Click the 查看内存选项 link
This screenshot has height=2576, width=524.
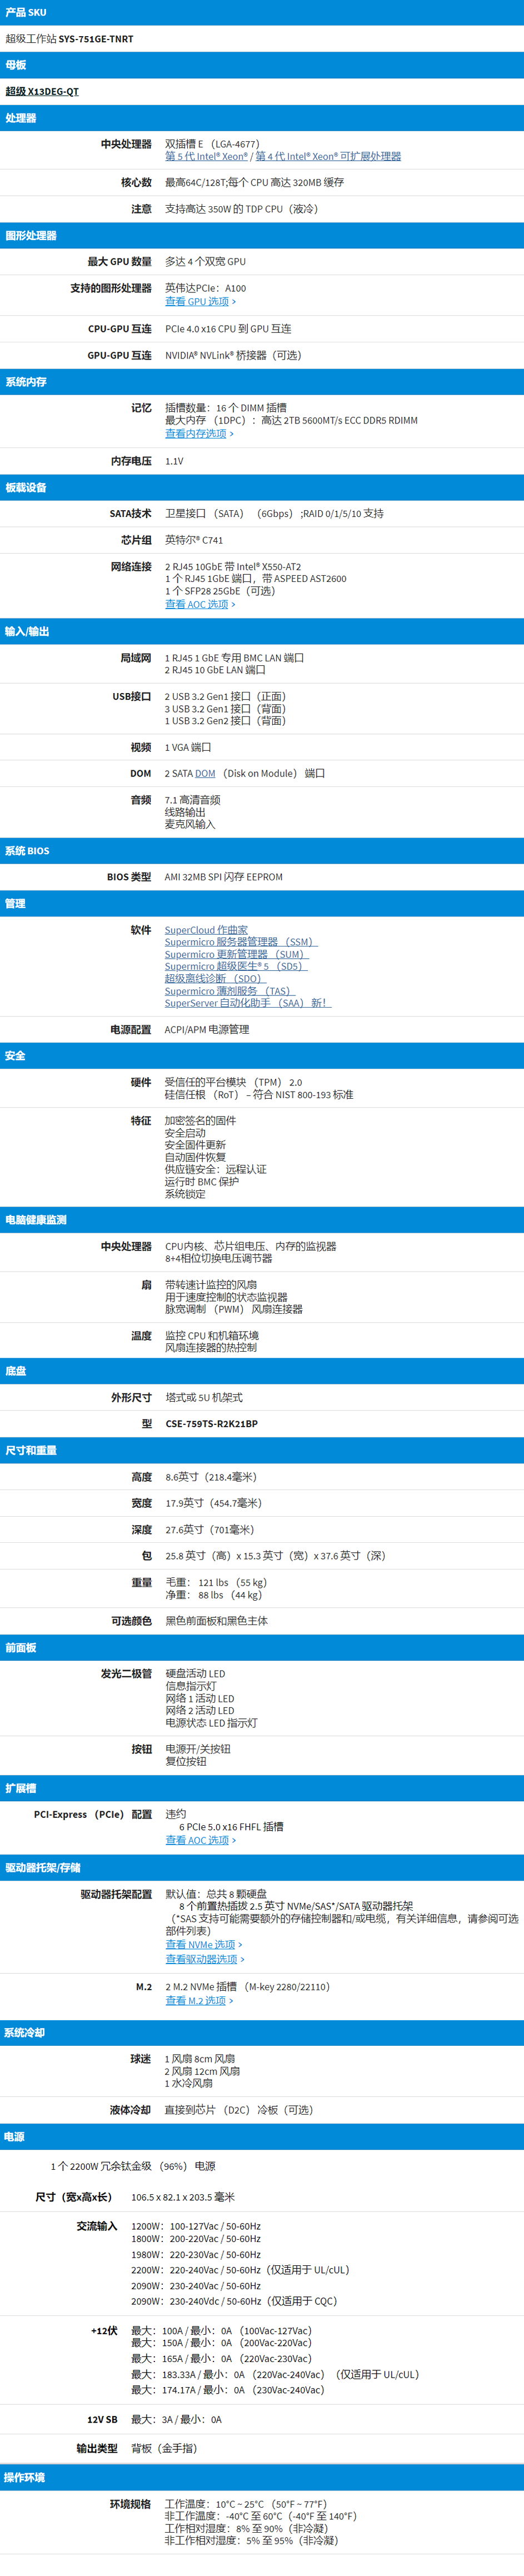197,433
